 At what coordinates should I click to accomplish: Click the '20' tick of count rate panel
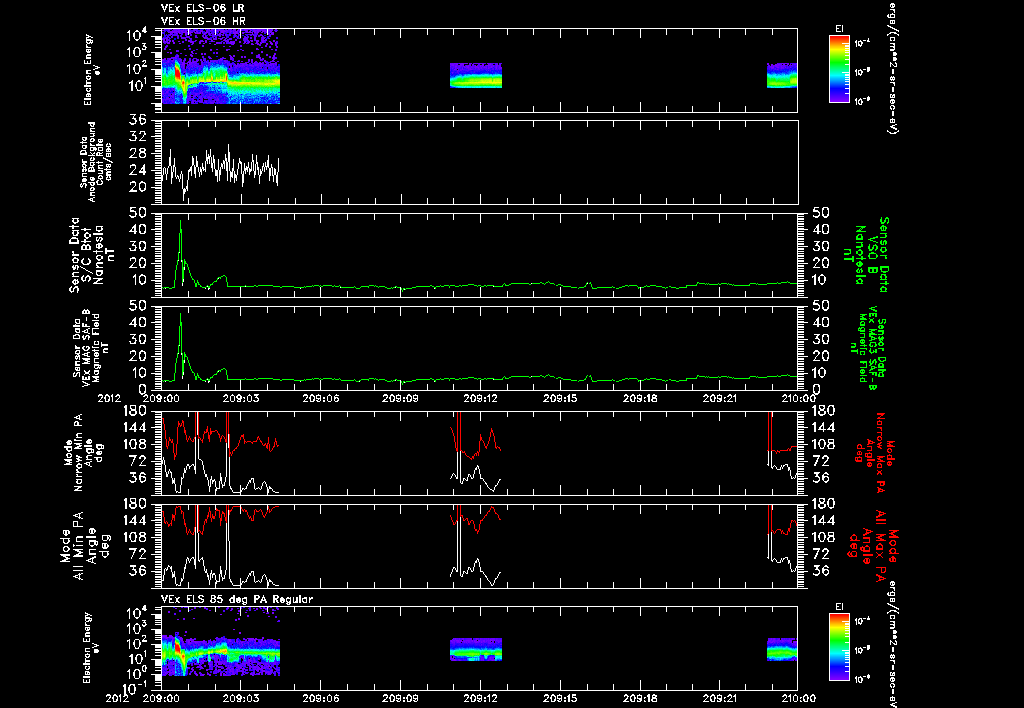137,187
